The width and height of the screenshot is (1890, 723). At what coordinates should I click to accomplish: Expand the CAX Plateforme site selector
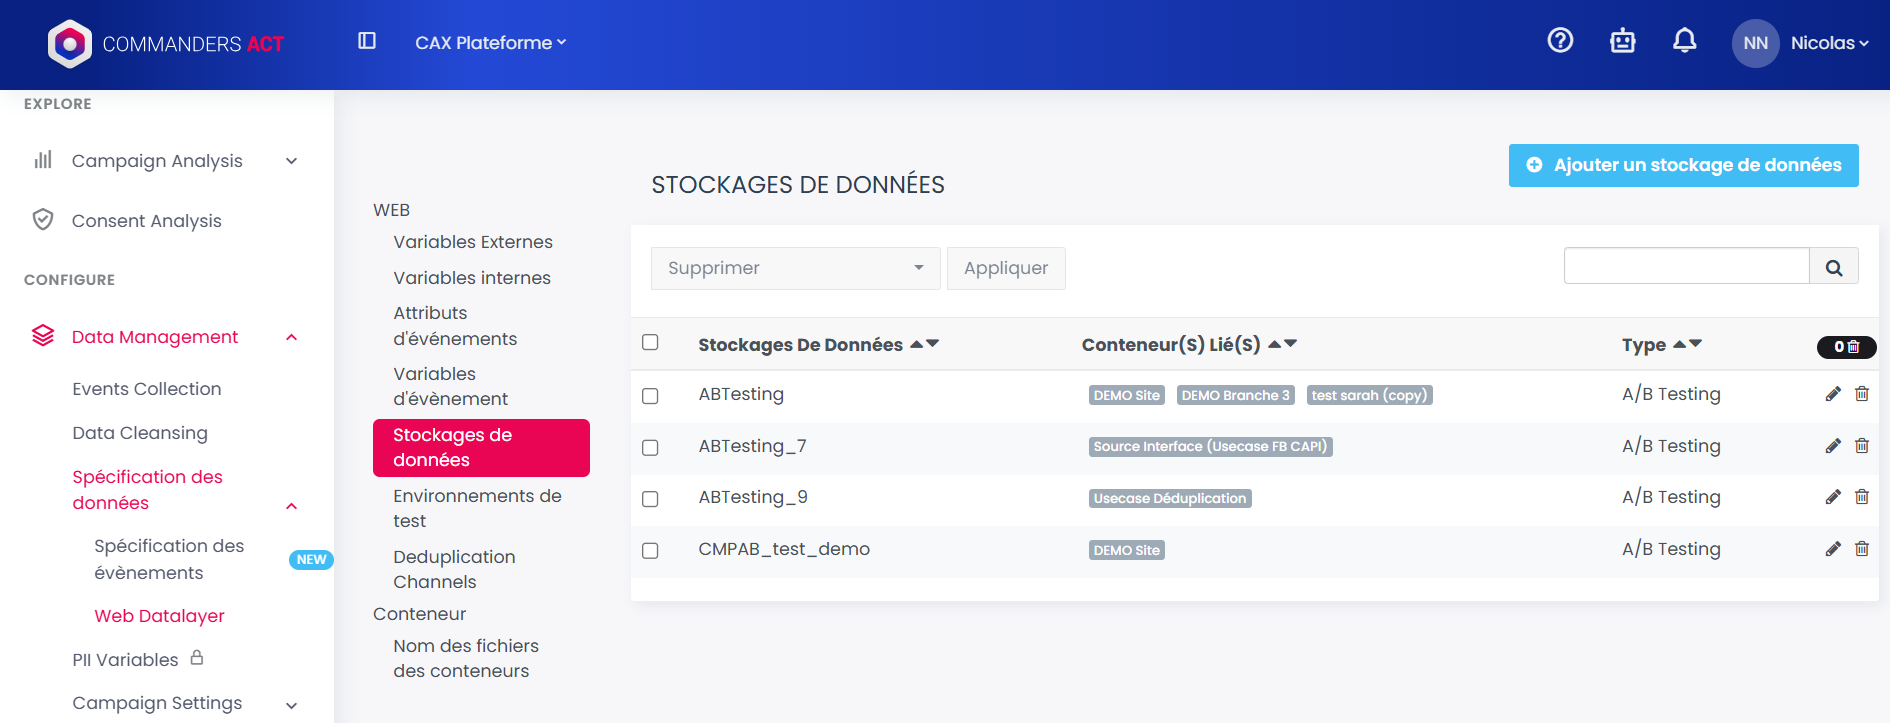click(x=490, y=43)
